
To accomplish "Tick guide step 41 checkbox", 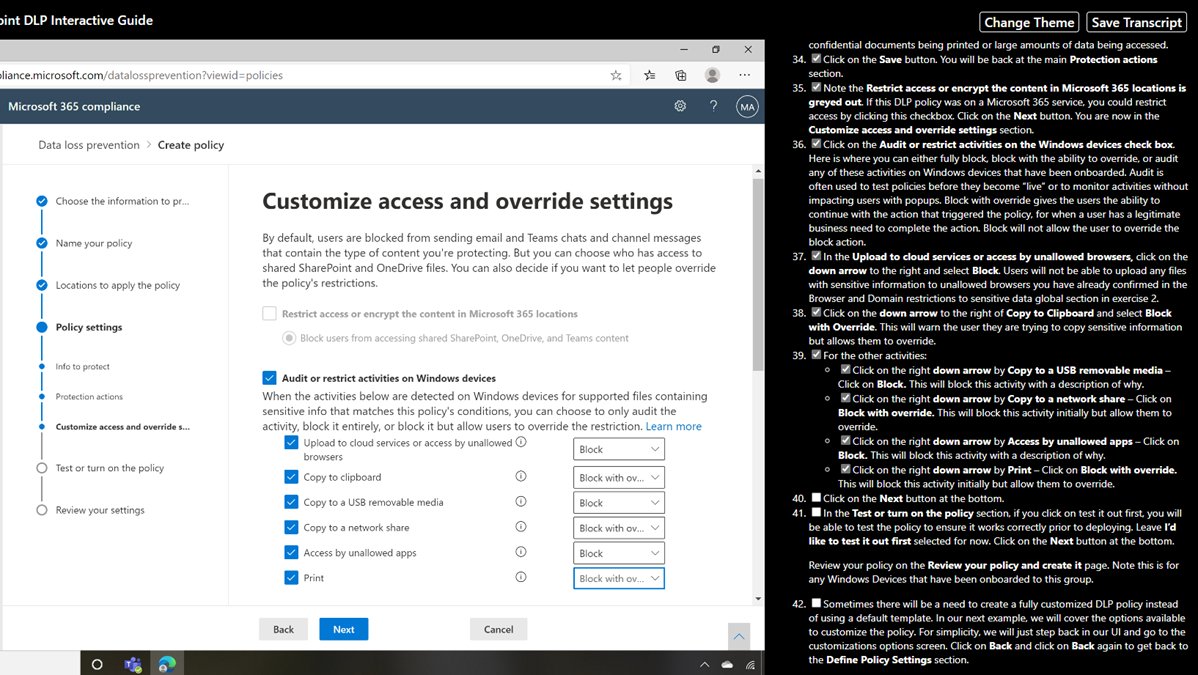I will (x=816, y=512).
